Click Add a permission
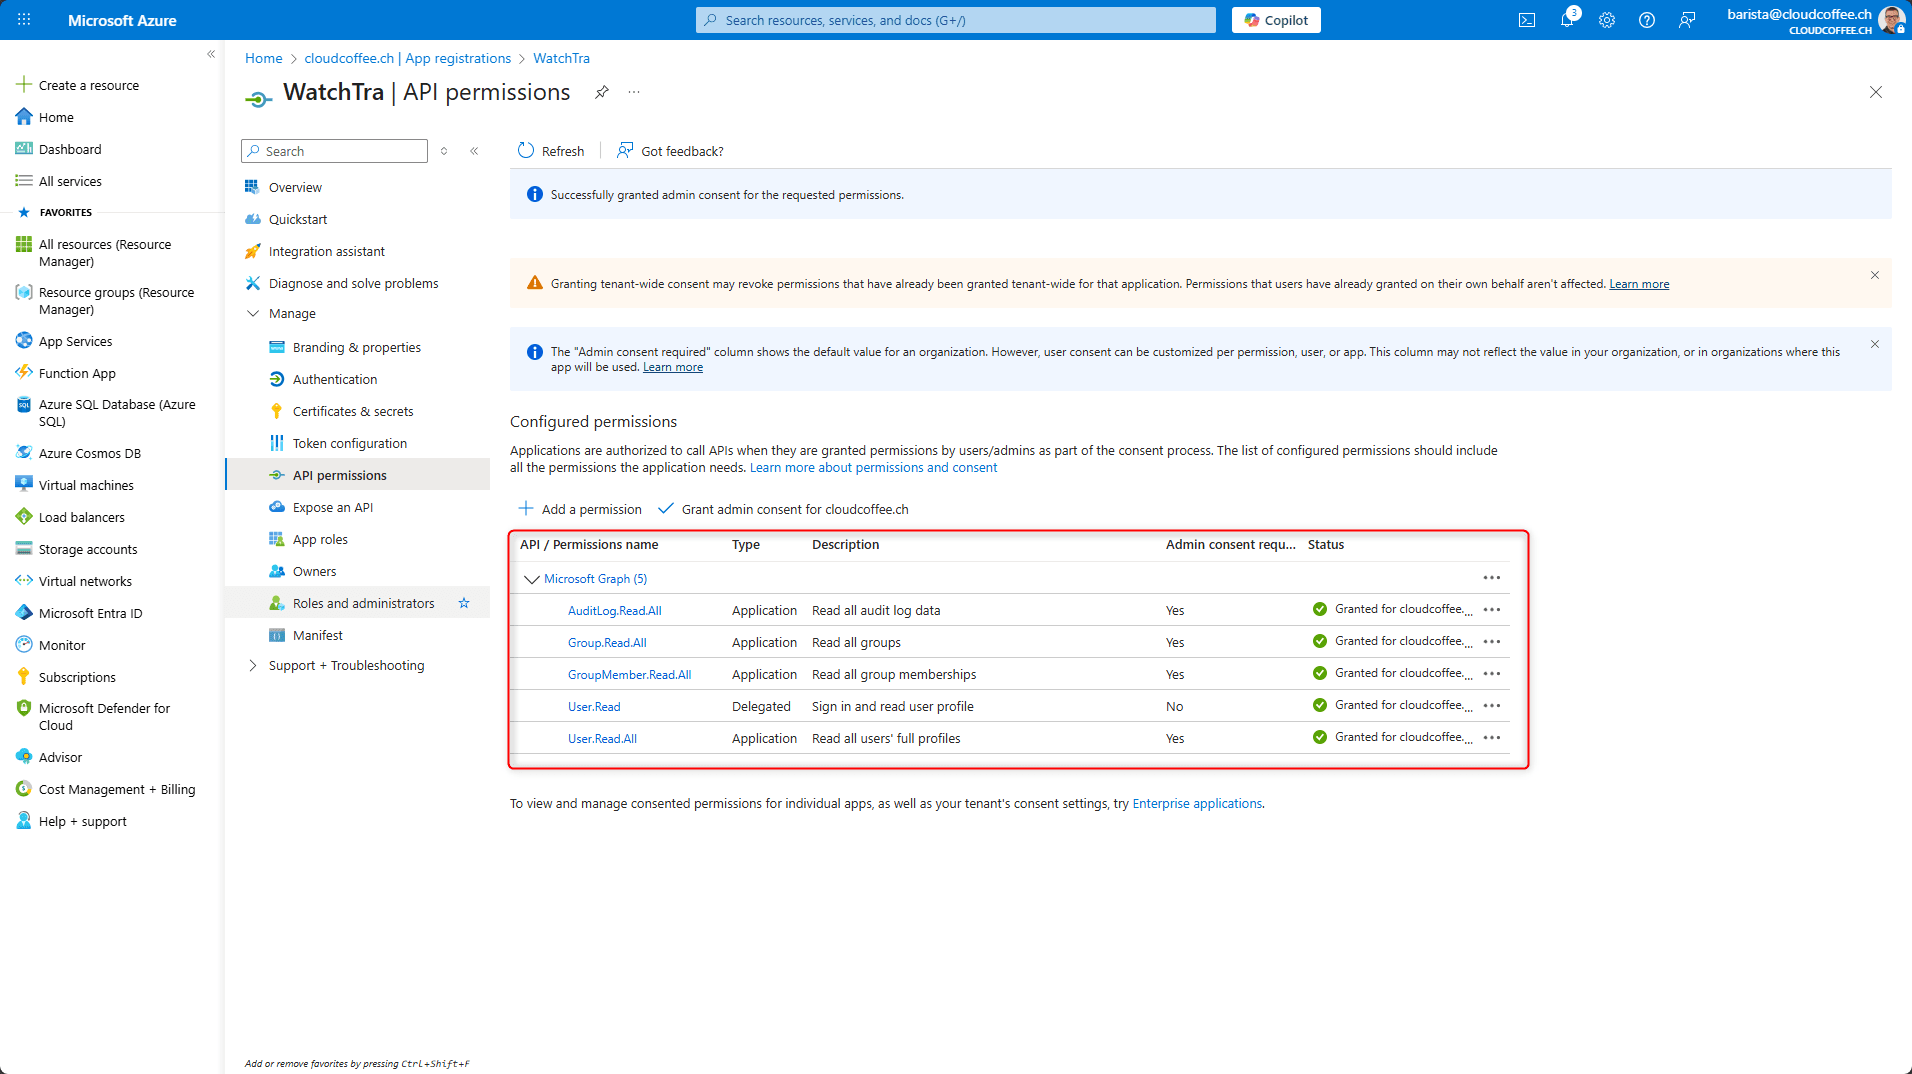The image size is (1912, 1074). point(580,509)
